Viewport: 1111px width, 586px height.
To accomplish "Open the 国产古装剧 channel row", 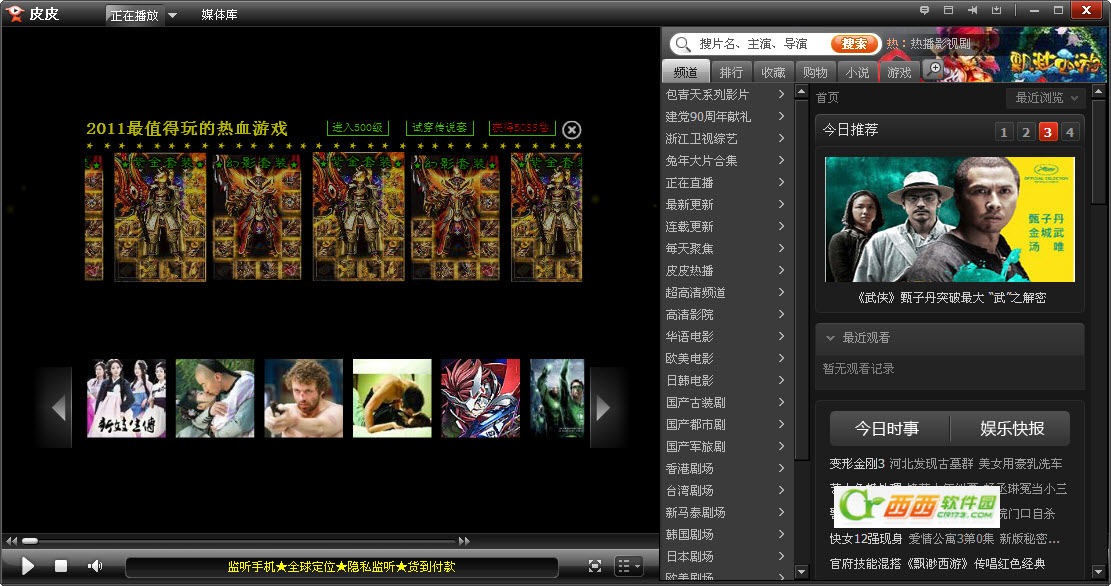I will coord(726,402).
